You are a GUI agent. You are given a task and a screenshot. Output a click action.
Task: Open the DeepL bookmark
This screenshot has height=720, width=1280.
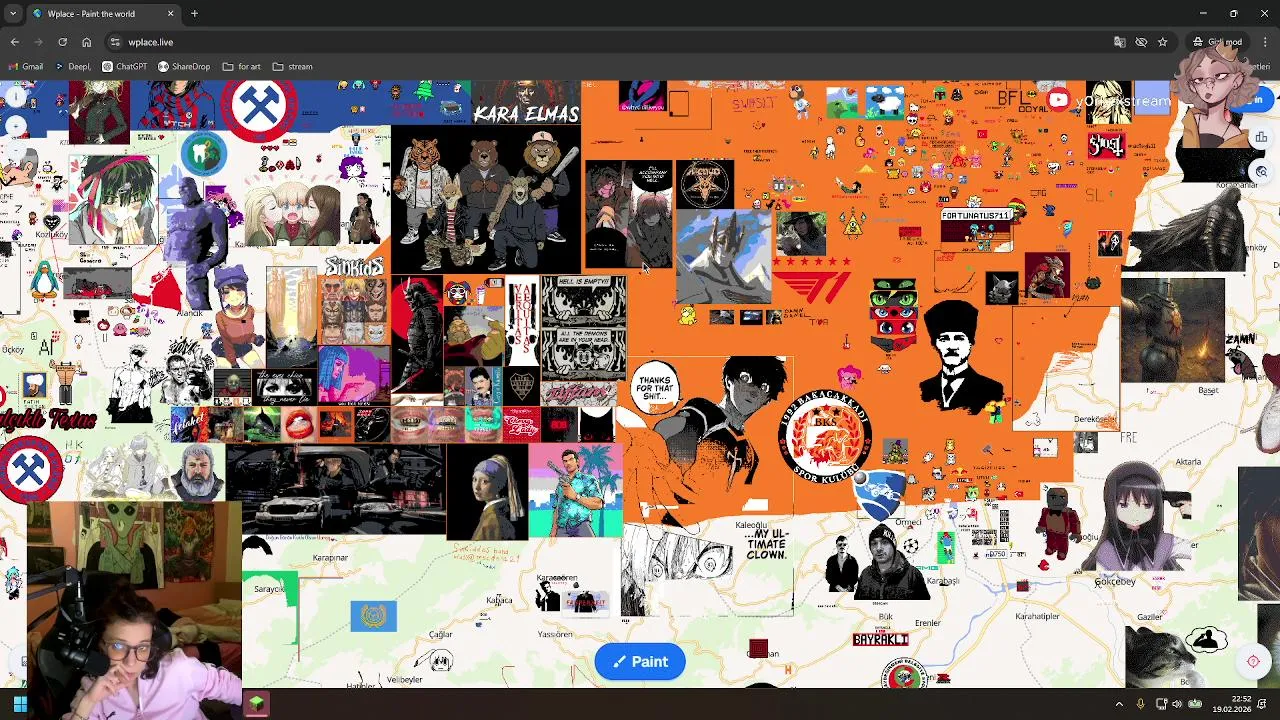(73, 67)
